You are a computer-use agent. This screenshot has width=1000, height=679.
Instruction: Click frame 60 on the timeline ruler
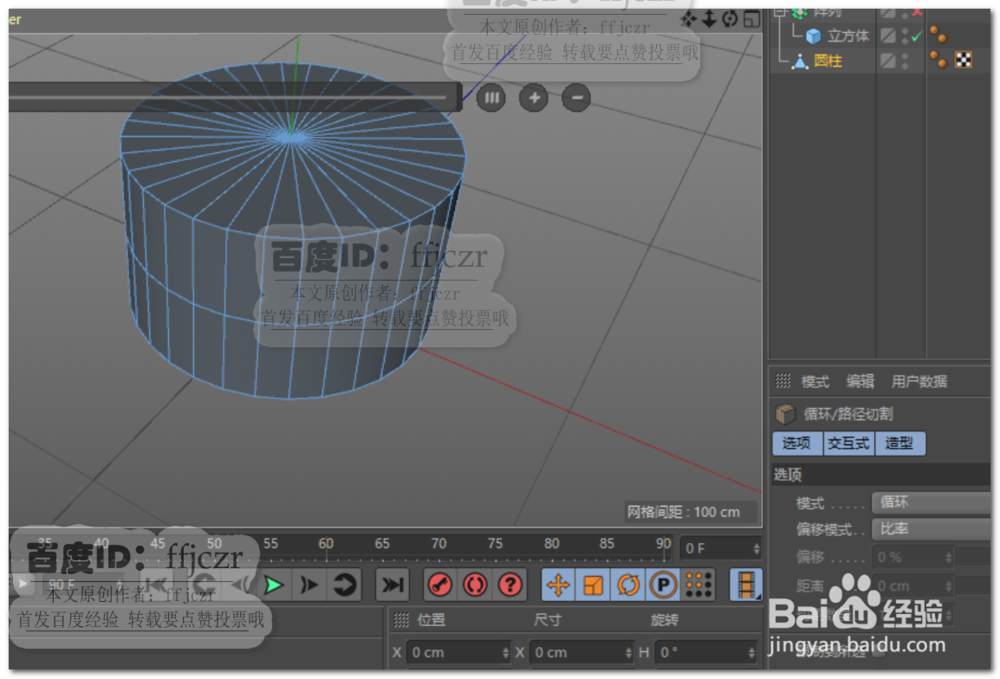coord(326,544)
